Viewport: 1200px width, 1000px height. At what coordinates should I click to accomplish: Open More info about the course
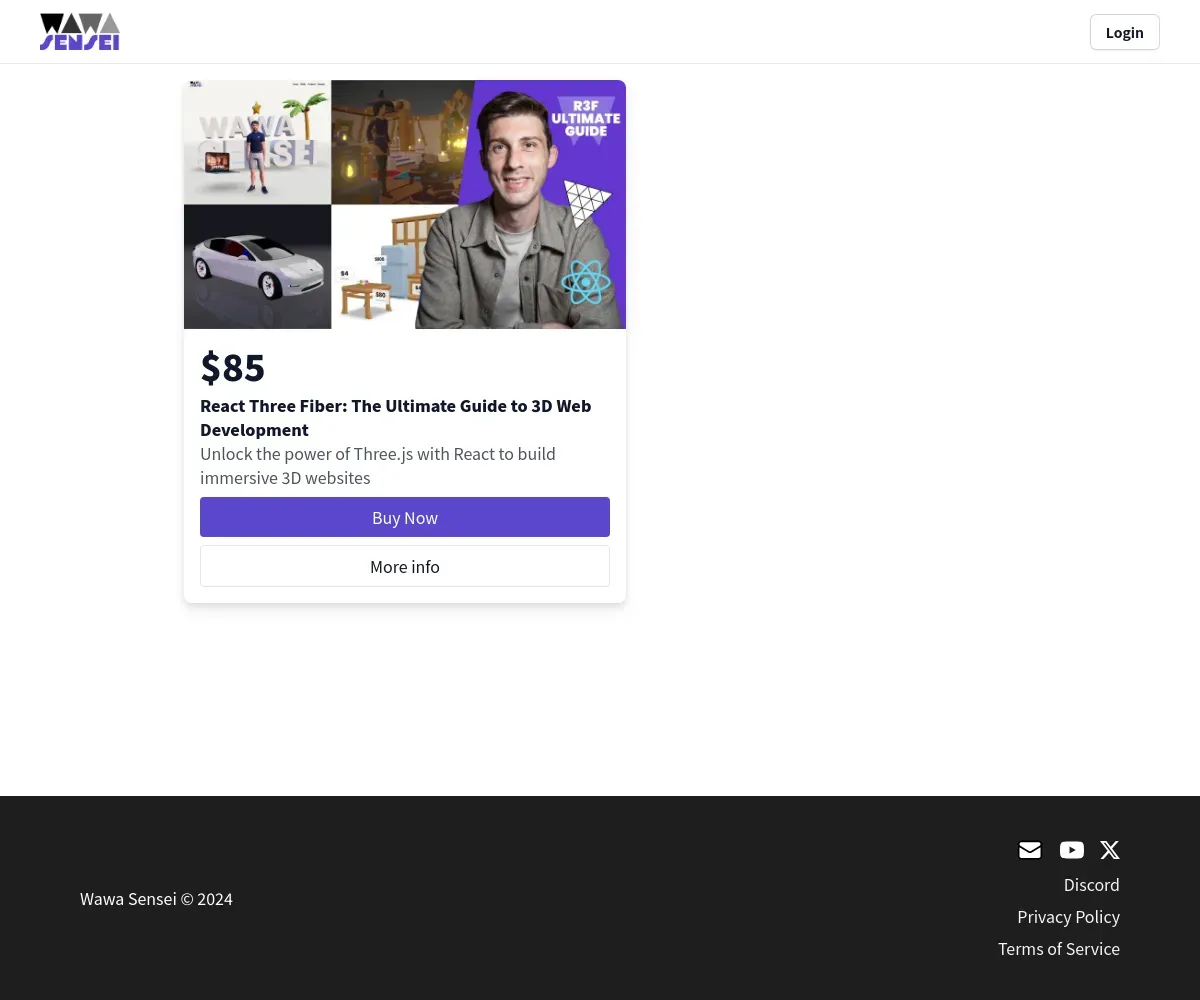click(405, 566)
